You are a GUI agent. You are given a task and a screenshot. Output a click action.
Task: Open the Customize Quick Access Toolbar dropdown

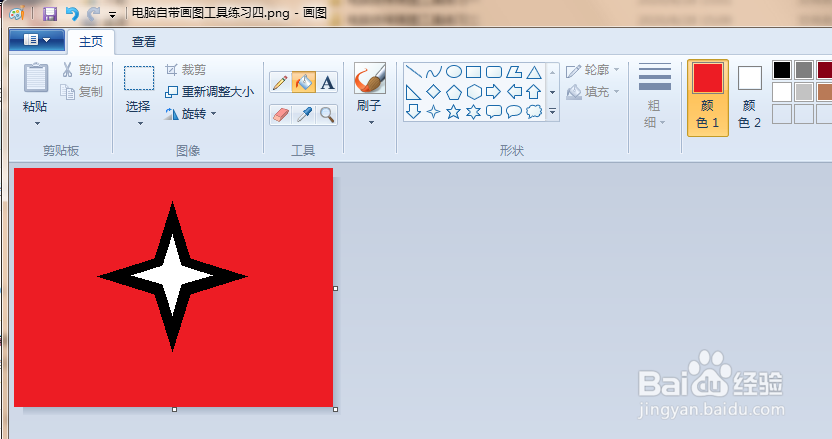click(112, 15)
